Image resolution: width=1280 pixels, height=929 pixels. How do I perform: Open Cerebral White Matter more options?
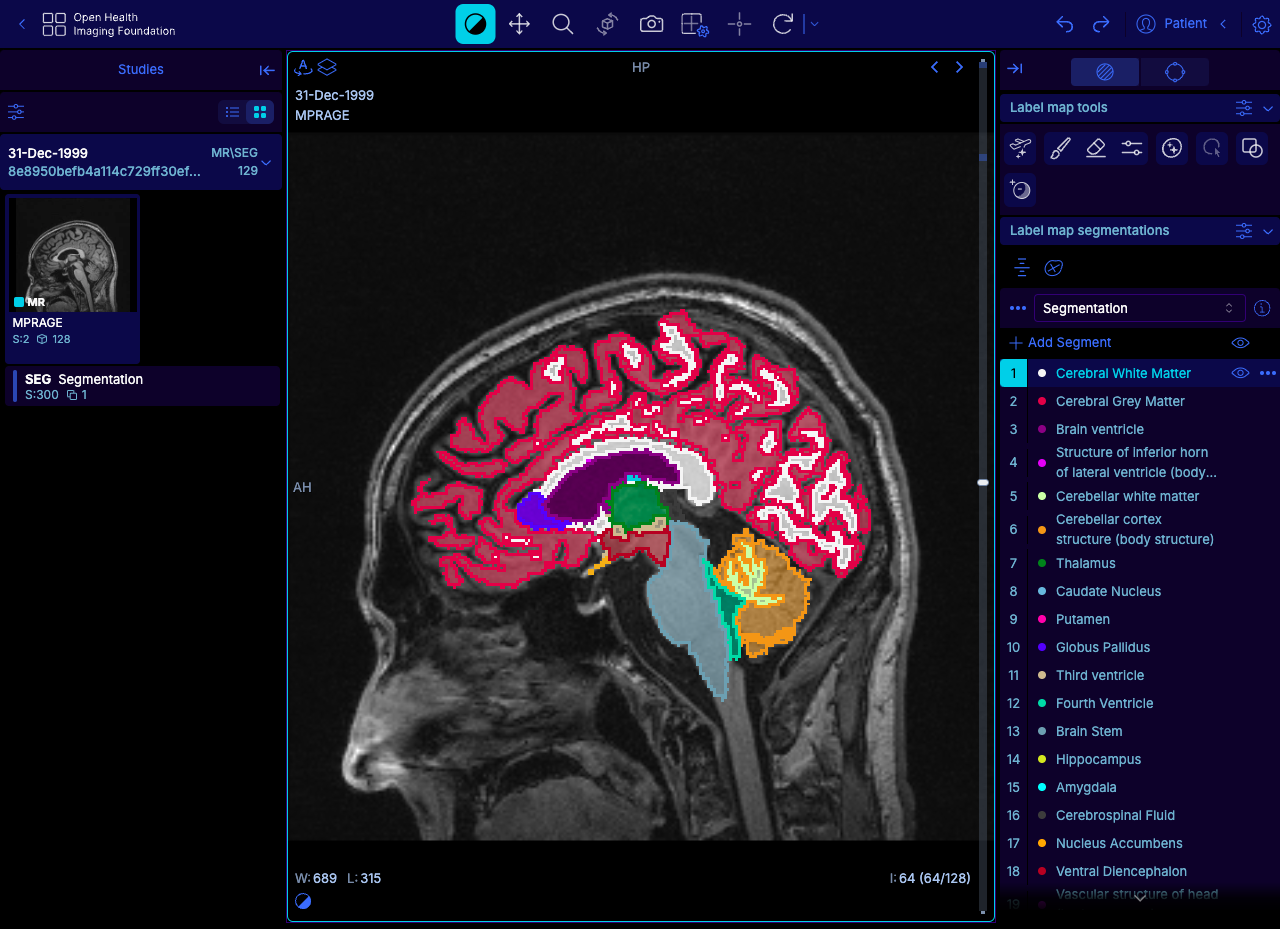[1268, 373]
